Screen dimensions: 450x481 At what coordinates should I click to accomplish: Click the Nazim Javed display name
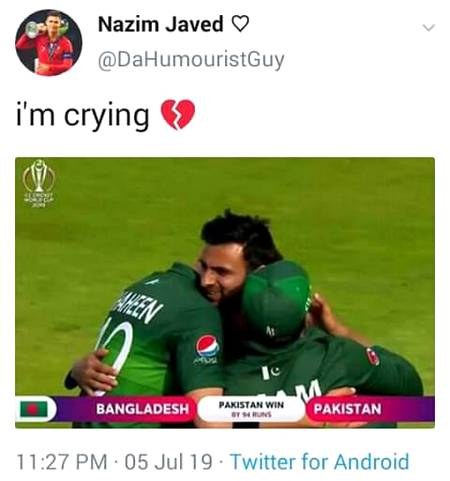click(x=160, y=25)
